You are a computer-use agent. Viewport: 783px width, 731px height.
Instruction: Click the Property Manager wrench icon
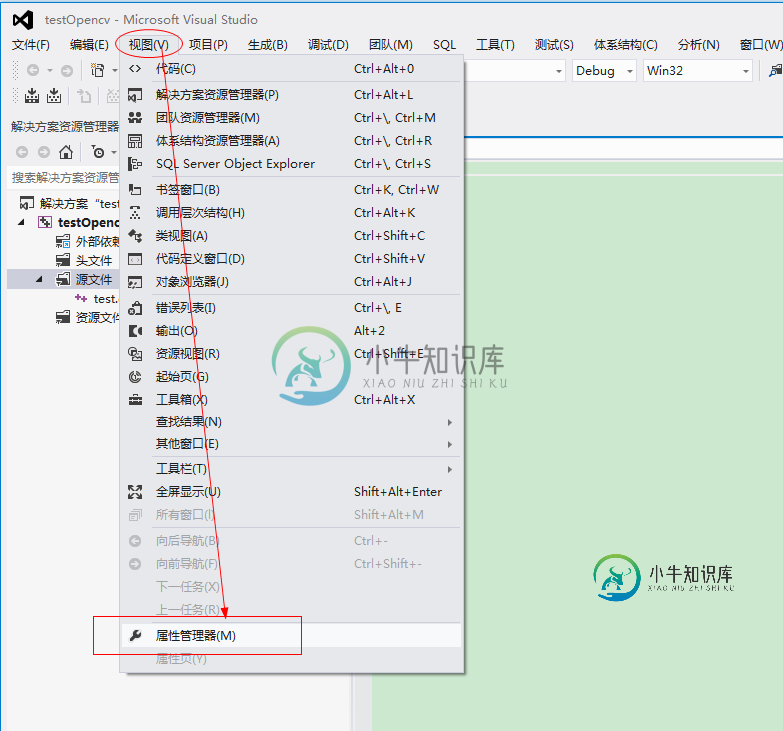click(x=135, y=636)
